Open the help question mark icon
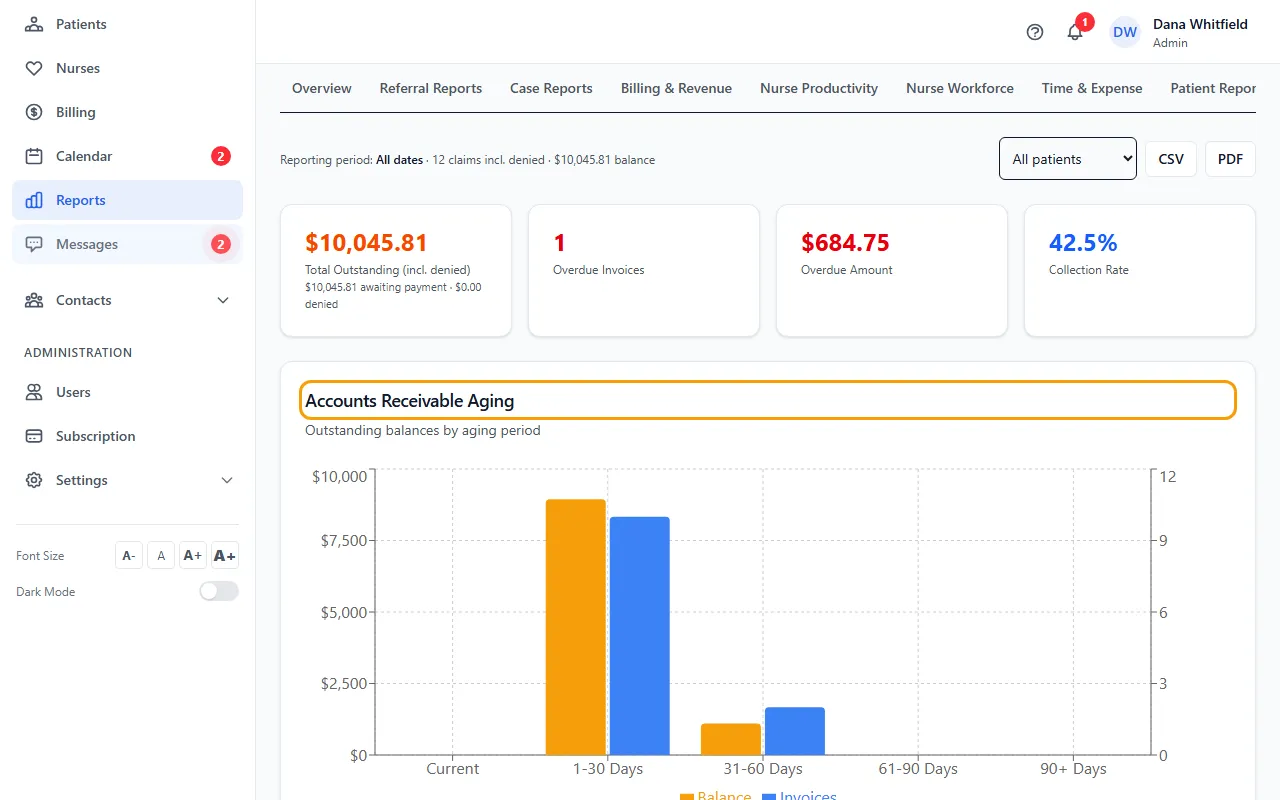This screenshot has height=800, width=1280. pos(1035,32)
